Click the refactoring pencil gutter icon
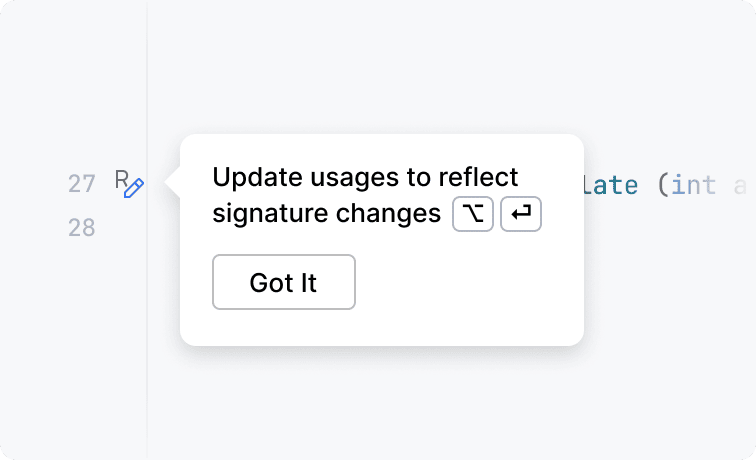This screenshot has width=756, height=460. pos(135,188)
